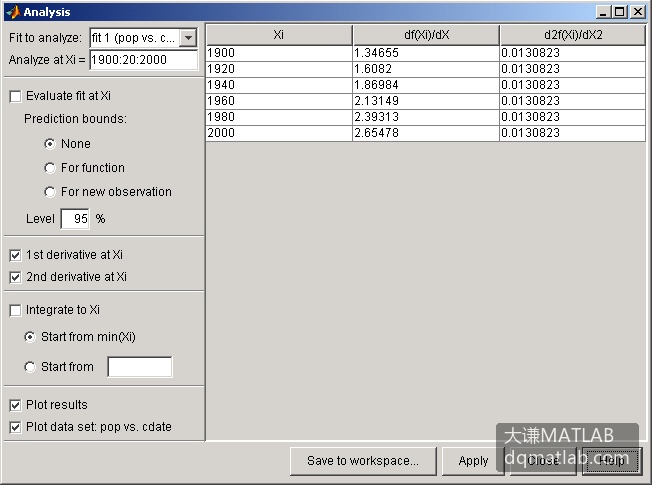Image resolution: width=652 pixels, height=485 pixels.
Task: Select the 1920 cell in Xi column
Action: pos(279,69)
